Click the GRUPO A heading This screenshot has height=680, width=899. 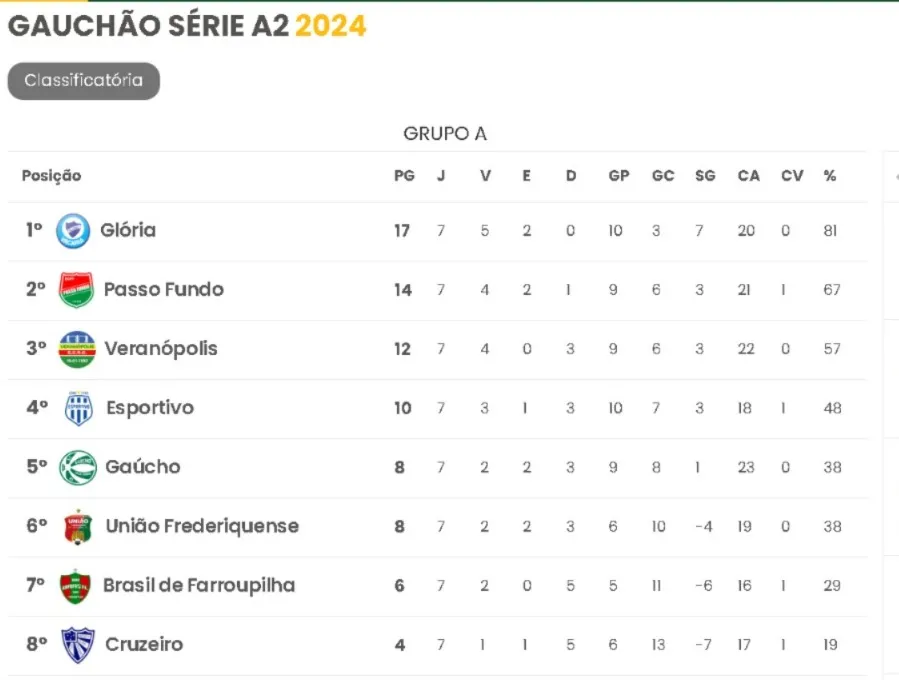tap(445, 134)
